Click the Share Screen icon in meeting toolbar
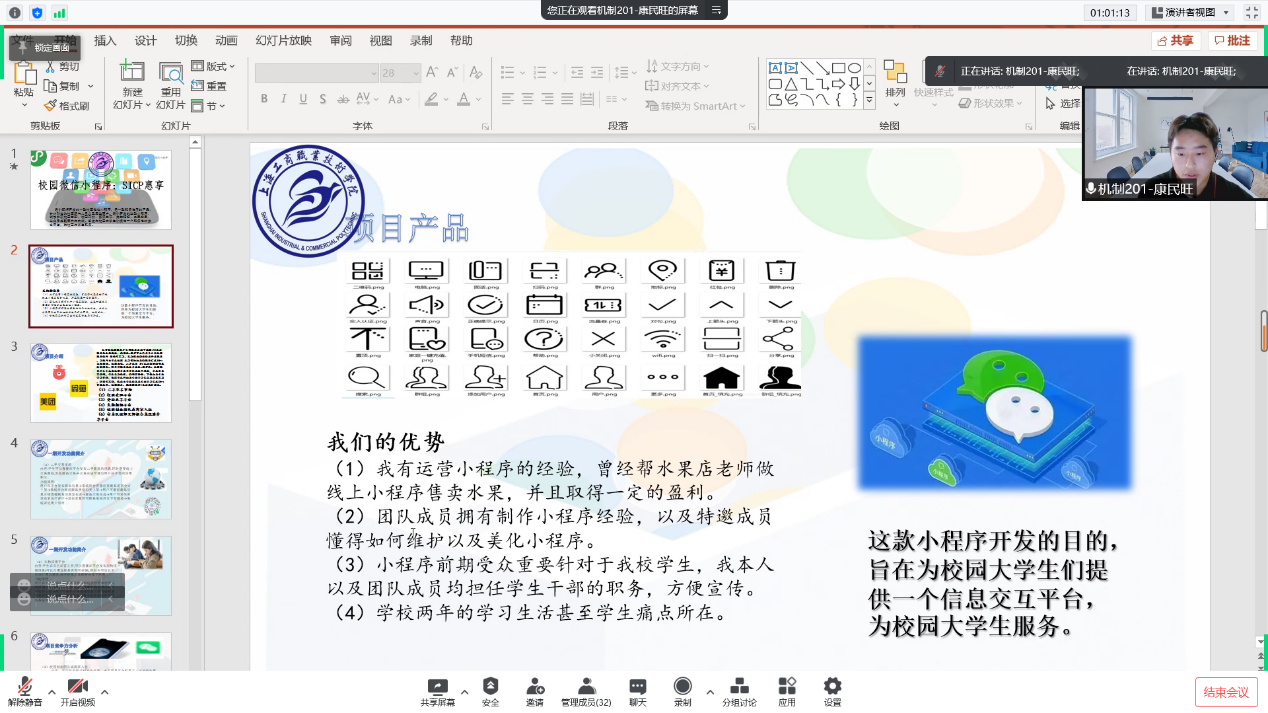1268x713 pixels. (x=437, y=686)
